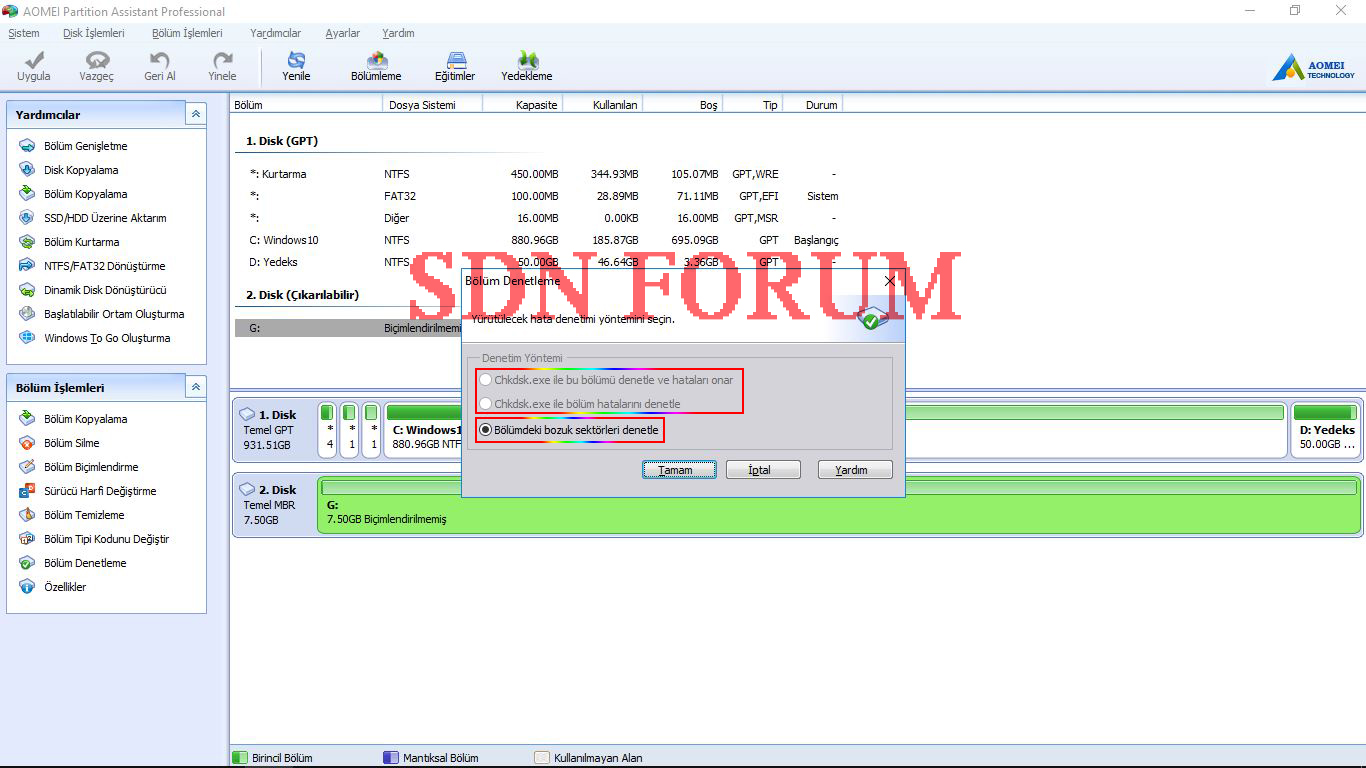Open the Yardımcılar menu in menu bar

[x=275, y=33]
